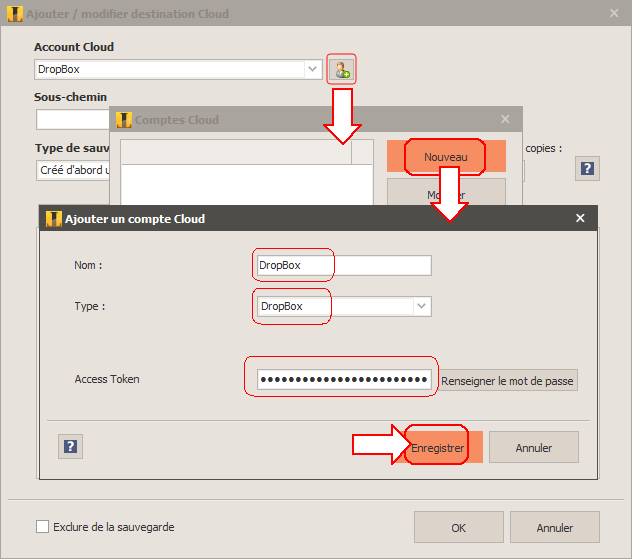Click the Access Token password field
632x559 pixels.
pyautogui.click(x=344, y=379)
